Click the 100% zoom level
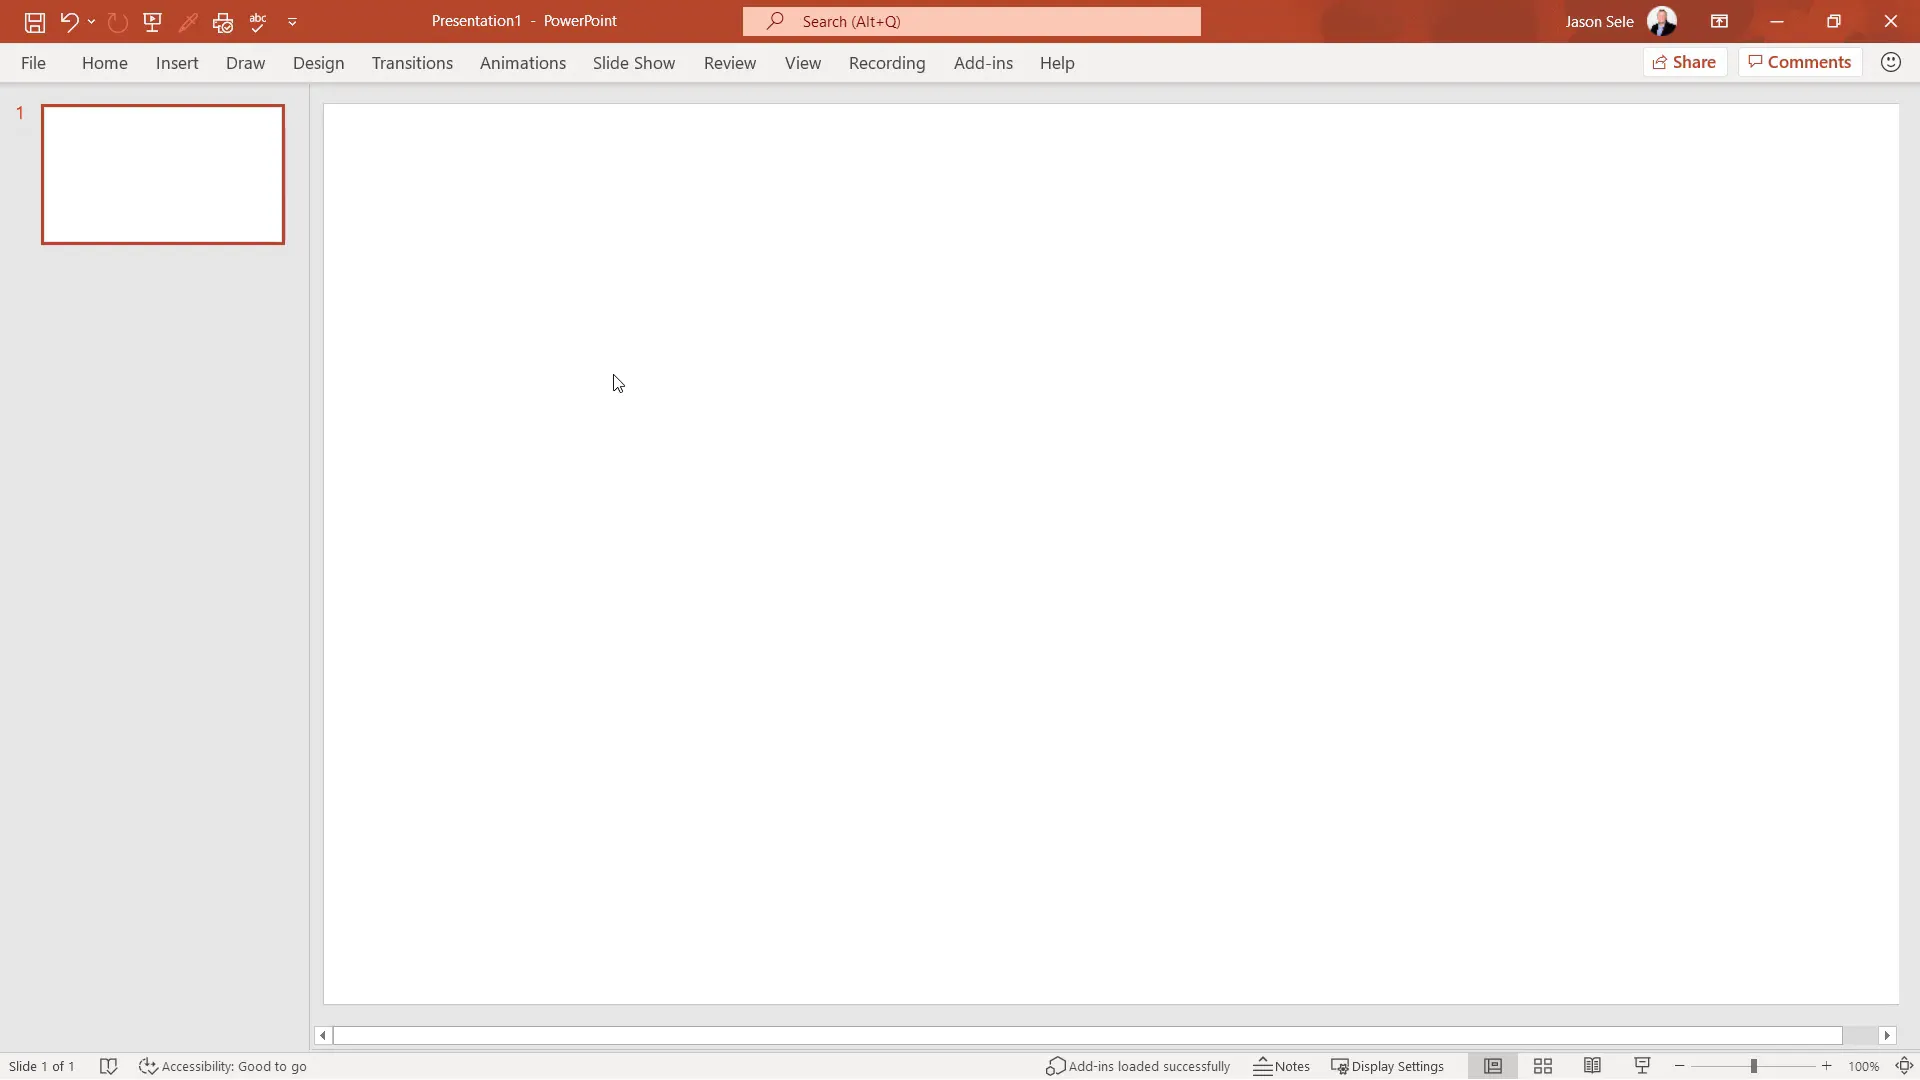 1864,1067
